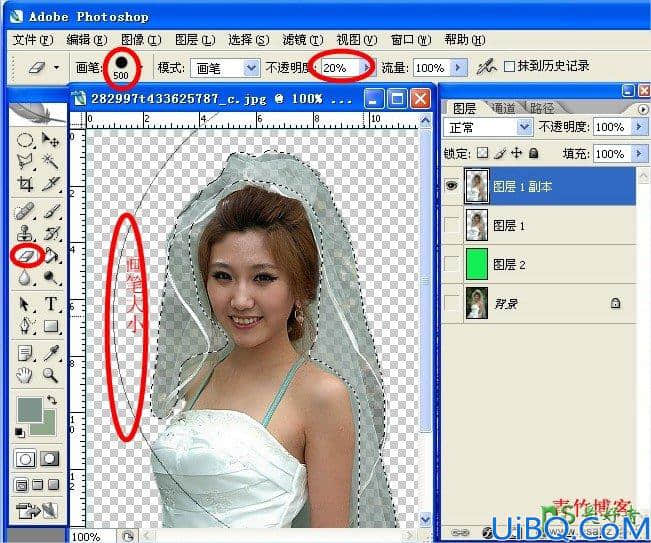Select the Polygonal Lasso tool
The width and height of the screenshot is (651, 543).
(x=25, y=161)
